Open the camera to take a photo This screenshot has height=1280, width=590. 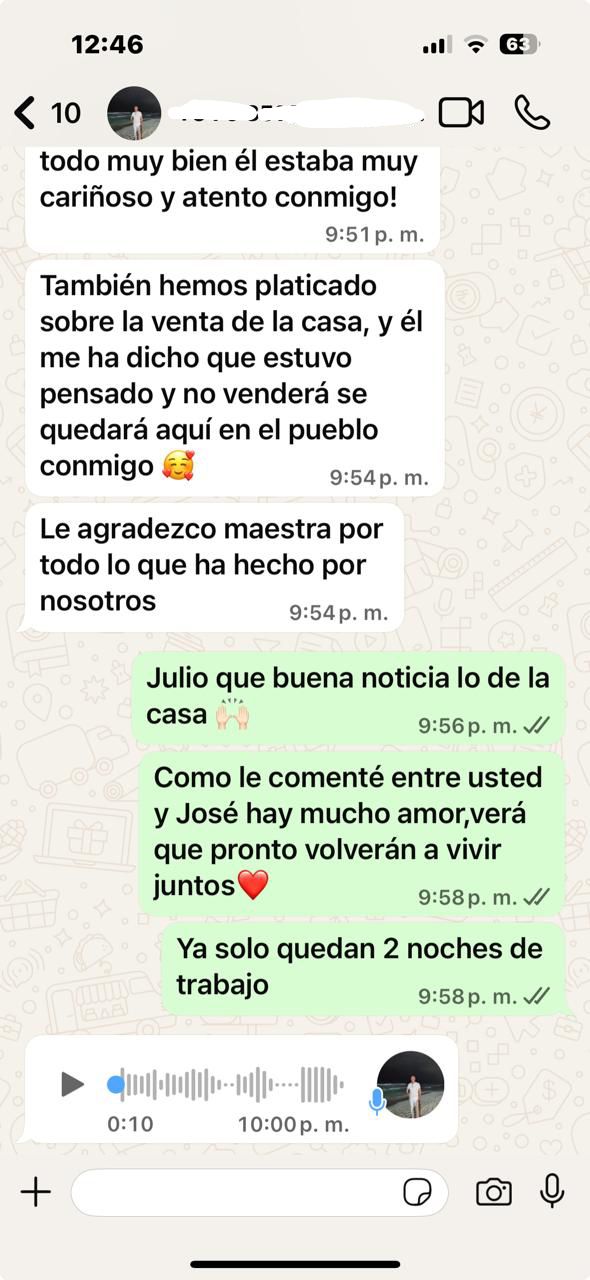click(494, 1192)
